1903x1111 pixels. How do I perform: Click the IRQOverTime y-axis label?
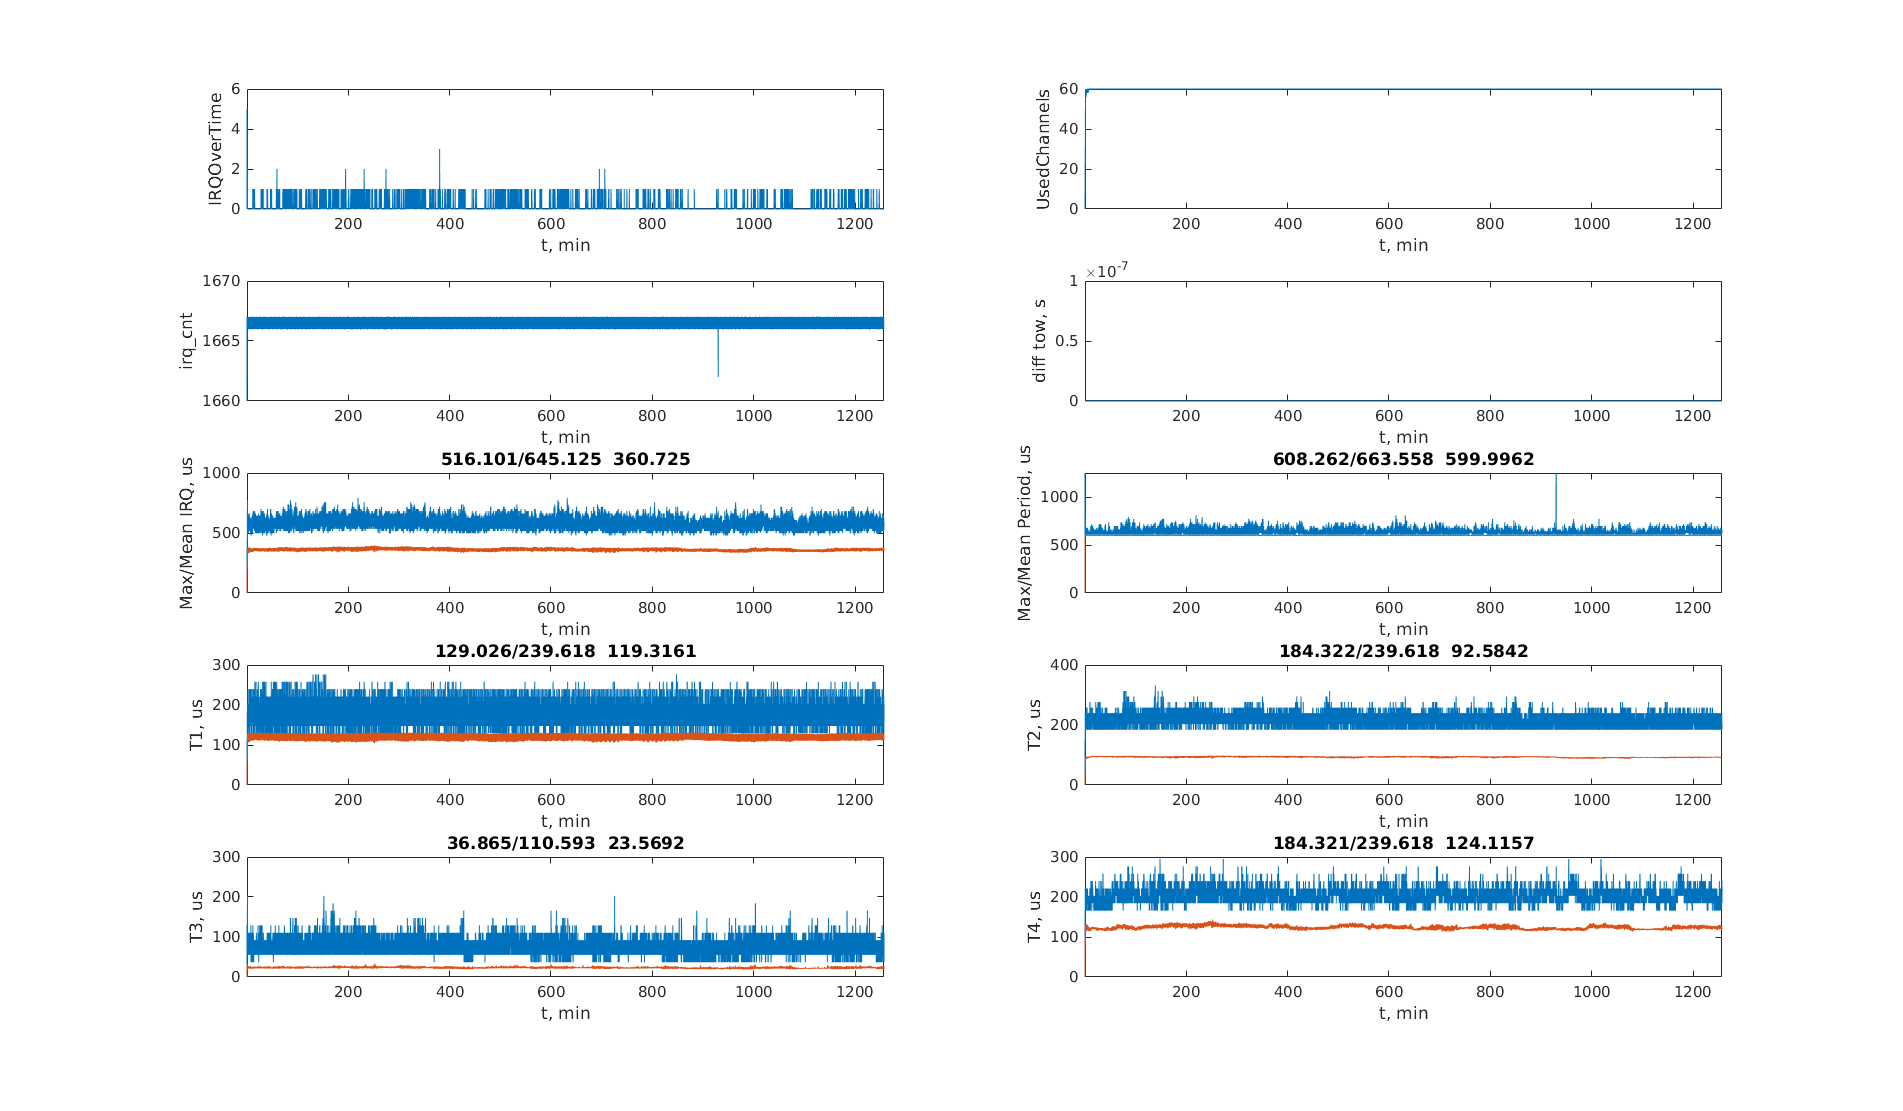[215, 149]
